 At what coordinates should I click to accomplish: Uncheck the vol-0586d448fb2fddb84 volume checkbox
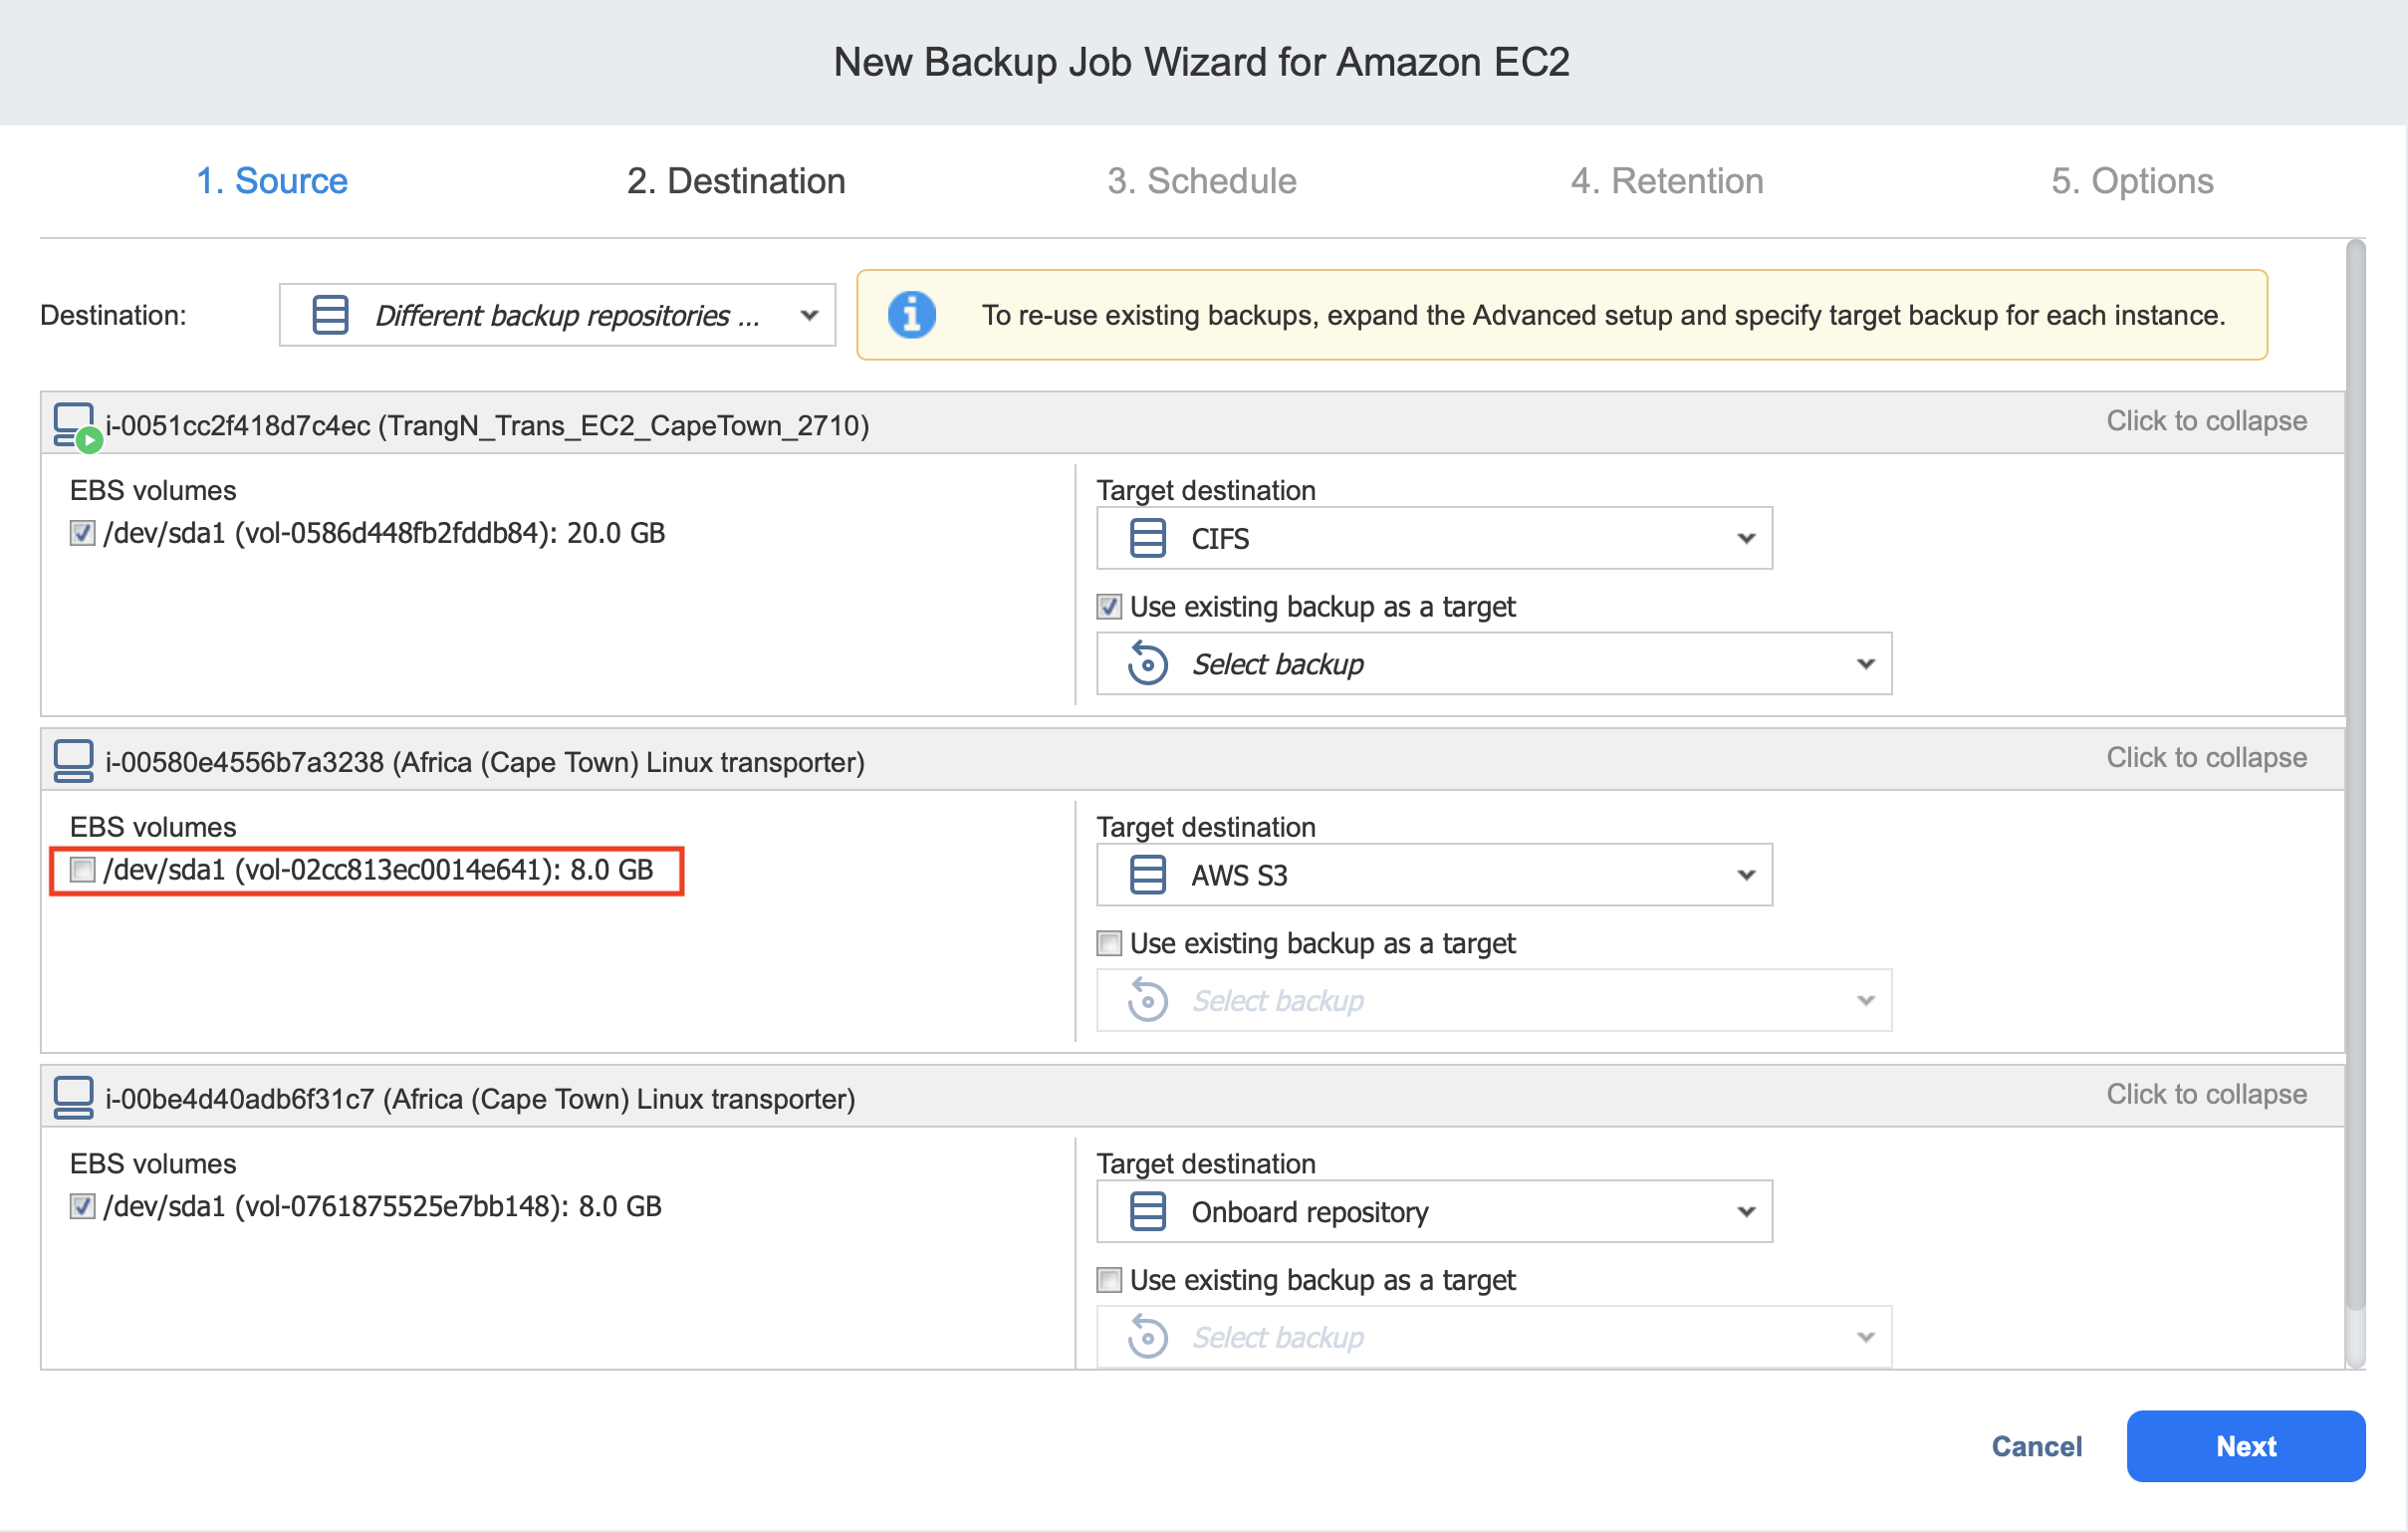[x=83, y=533]
